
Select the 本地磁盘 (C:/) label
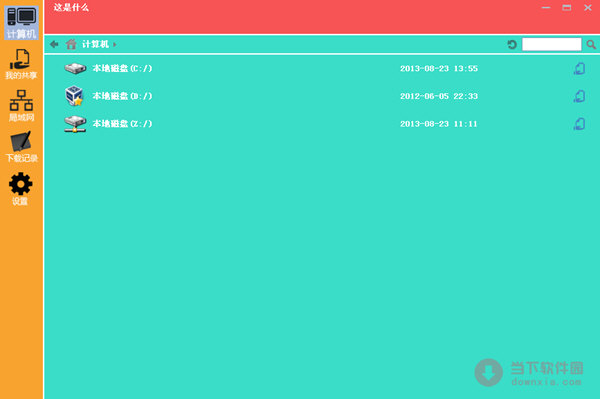click(122, 68)
